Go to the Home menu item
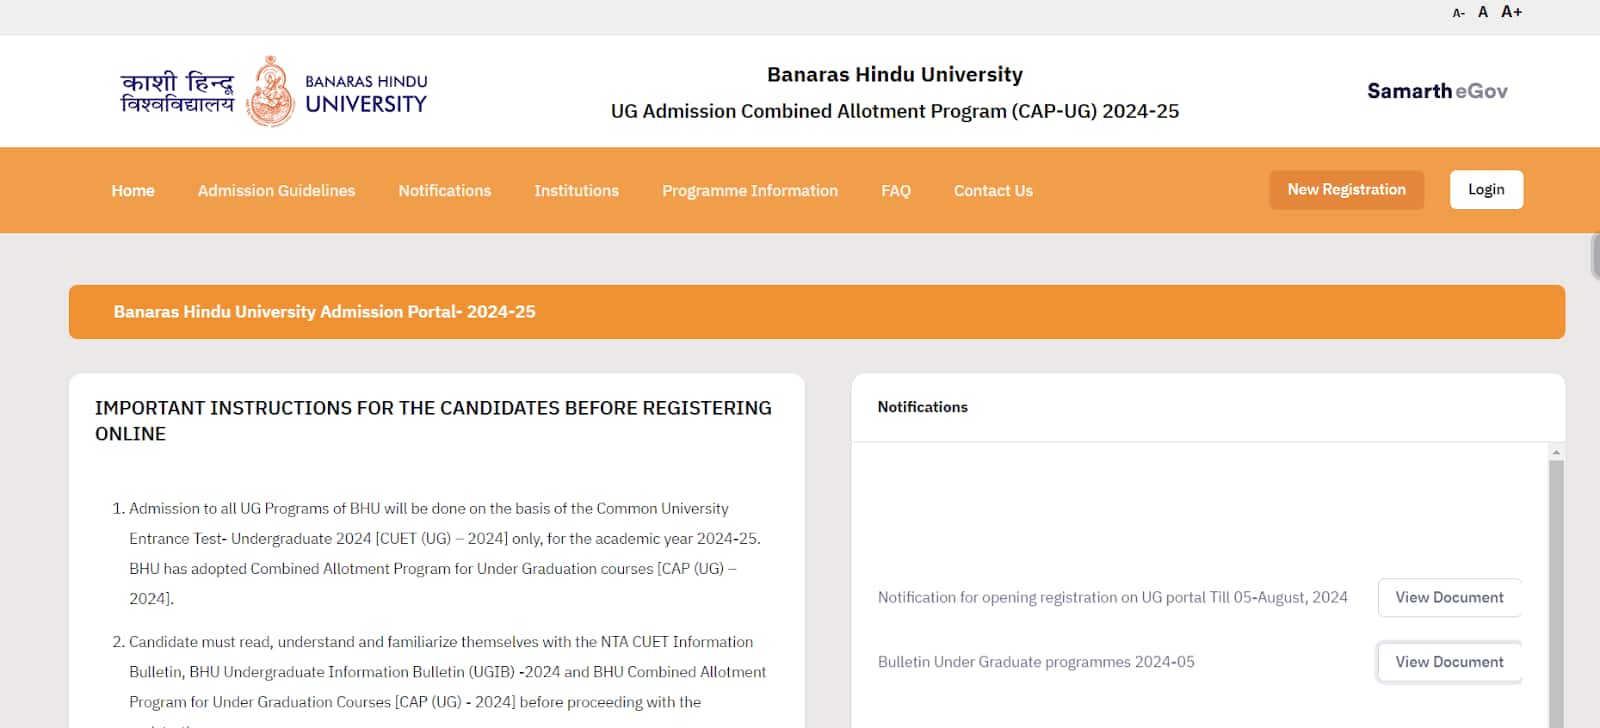 click(x=133, y=190)
